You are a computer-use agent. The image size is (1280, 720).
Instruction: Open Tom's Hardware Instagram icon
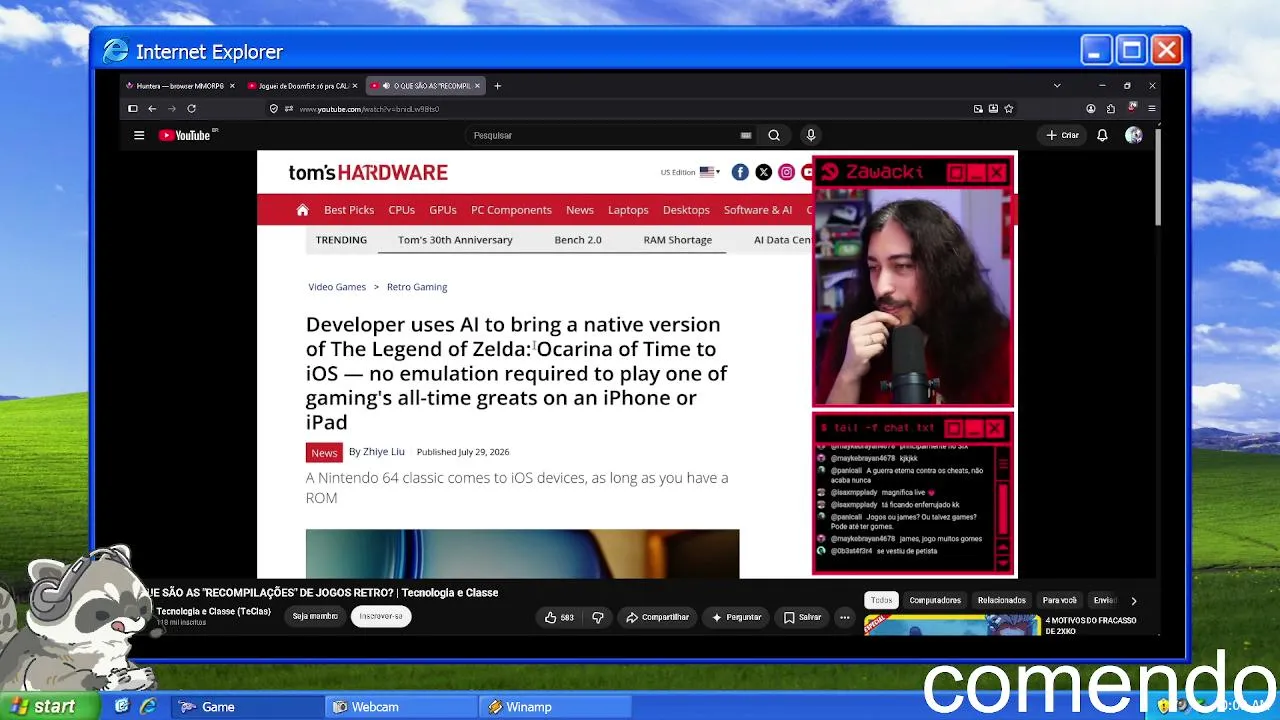coord(787,172)
